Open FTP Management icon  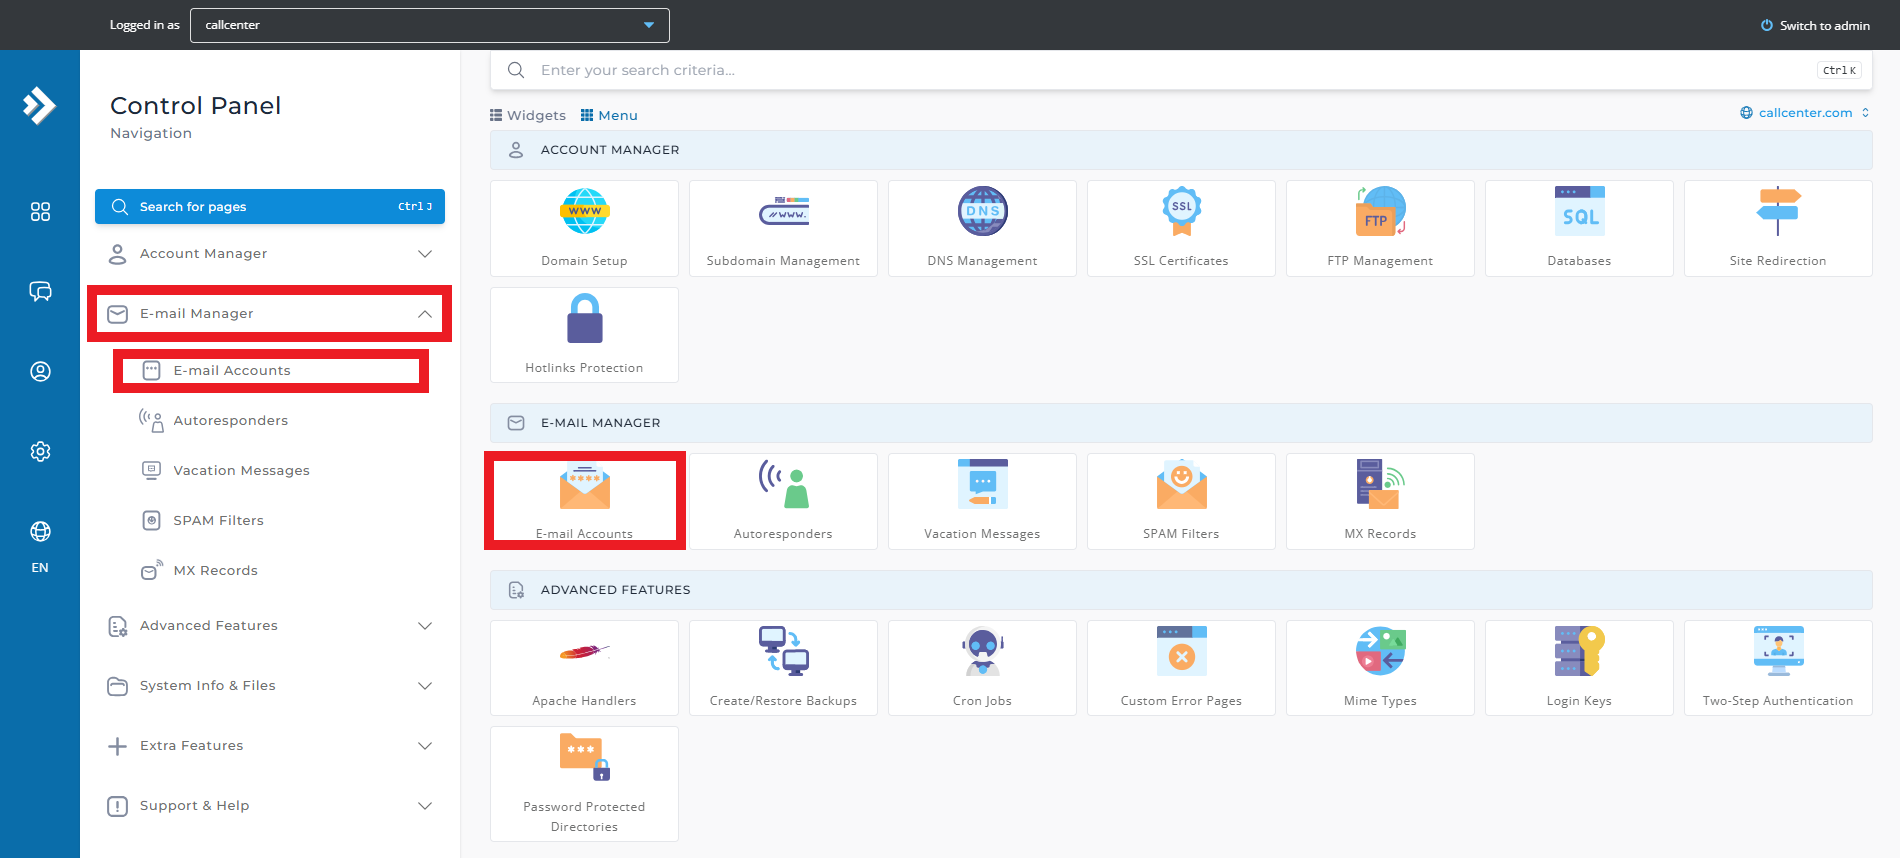coord(1380,212)
